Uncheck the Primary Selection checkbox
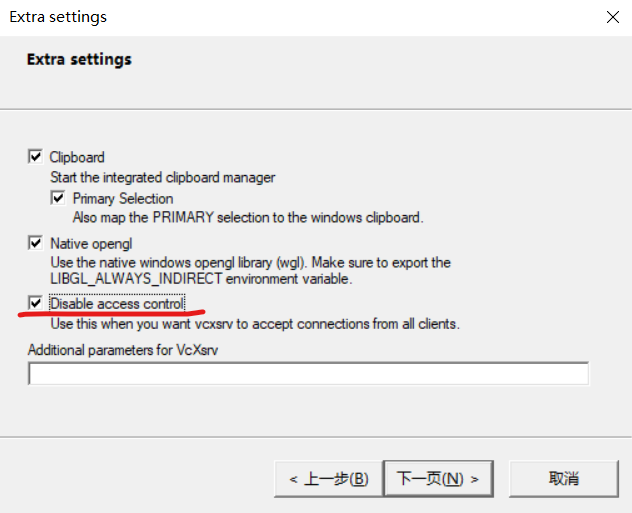This screenshot has height=513, width=632. (58, 198)
